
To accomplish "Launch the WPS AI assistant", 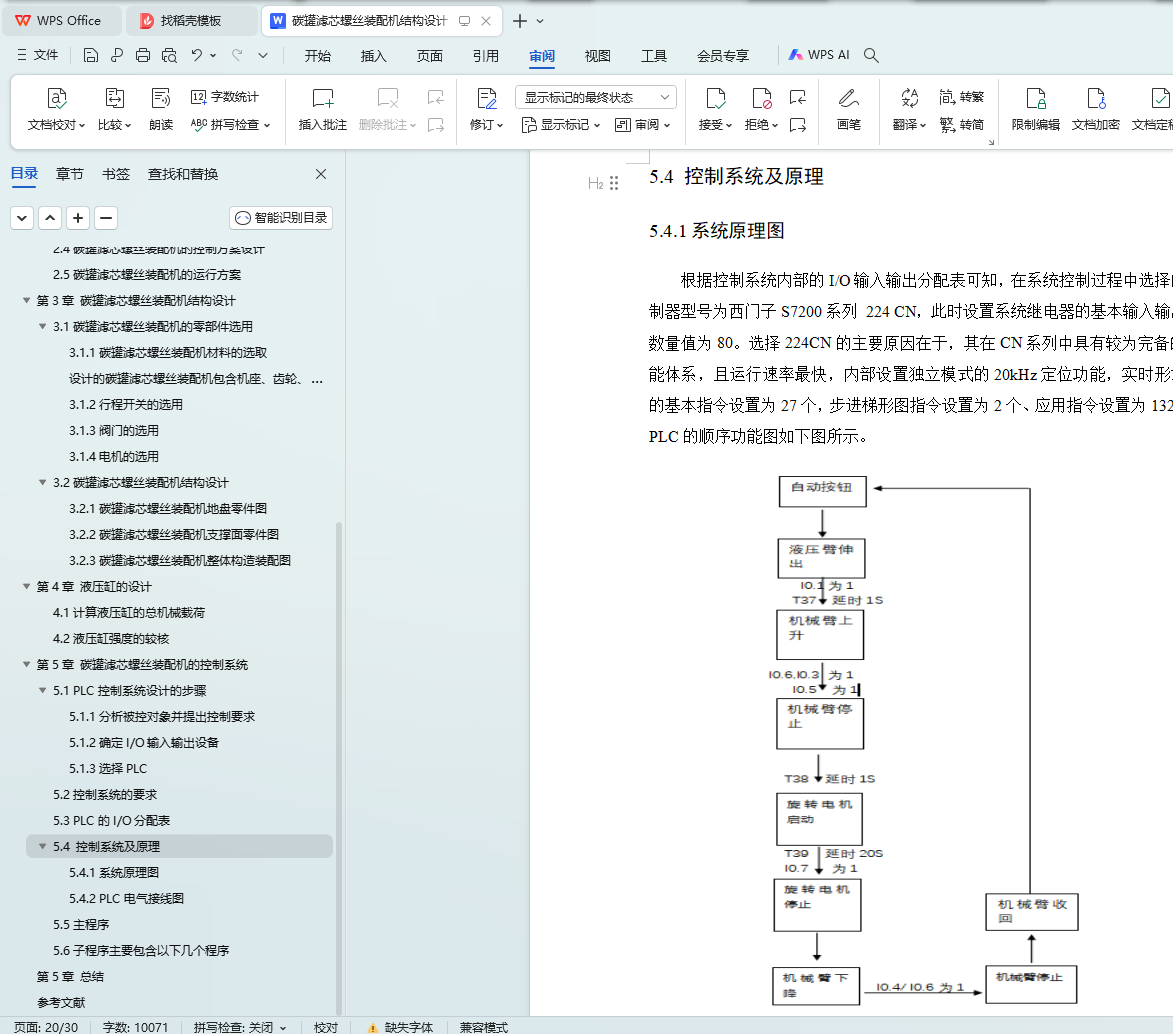I will pyautogui.click(x=819, y=55).
